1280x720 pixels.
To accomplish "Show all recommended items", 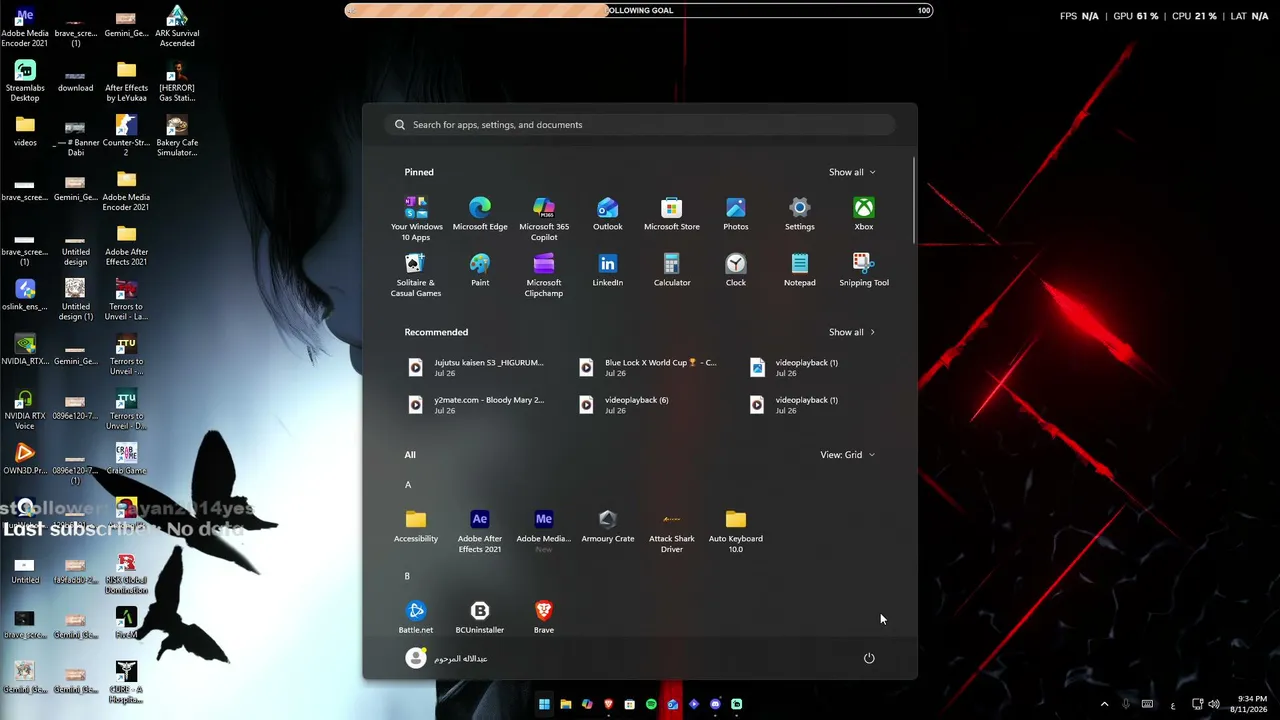I will (852, 332).
